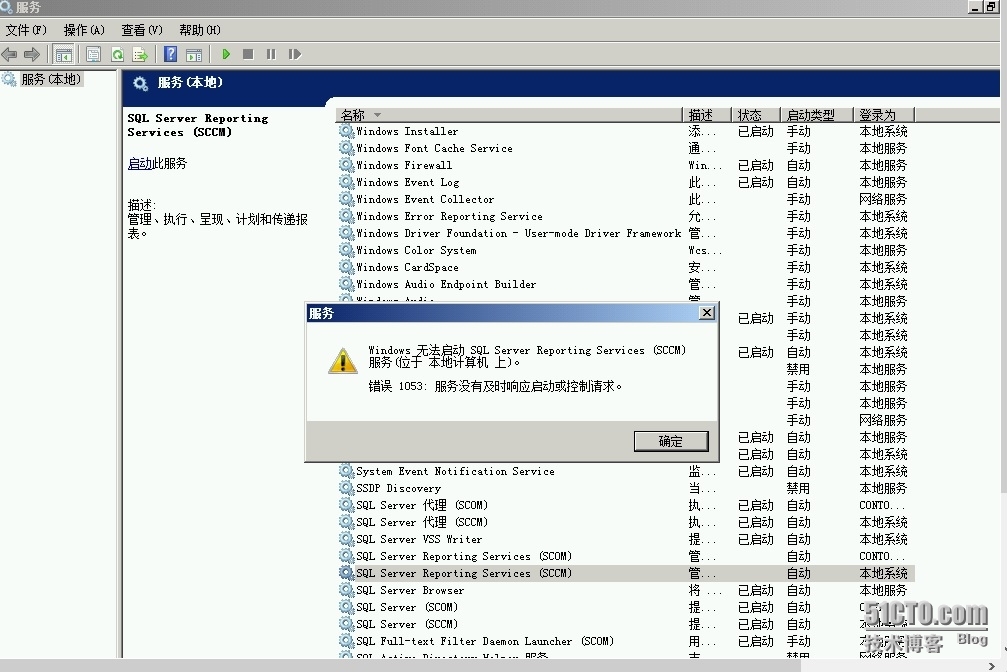The width and height of the screenshot is (1007, 672).
Task: Click gear icon of SQL Server (SCOM) row
Action: point(347,607)
